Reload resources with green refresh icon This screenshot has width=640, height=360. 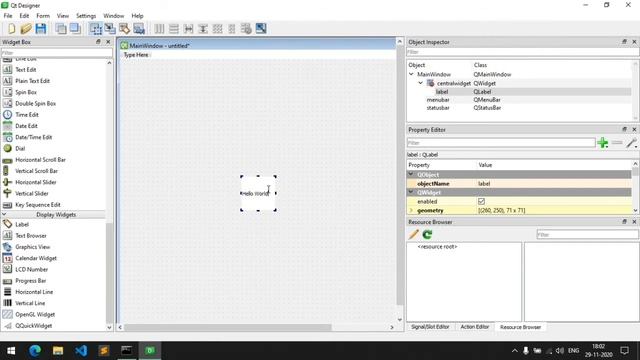(x=427, y=234)
